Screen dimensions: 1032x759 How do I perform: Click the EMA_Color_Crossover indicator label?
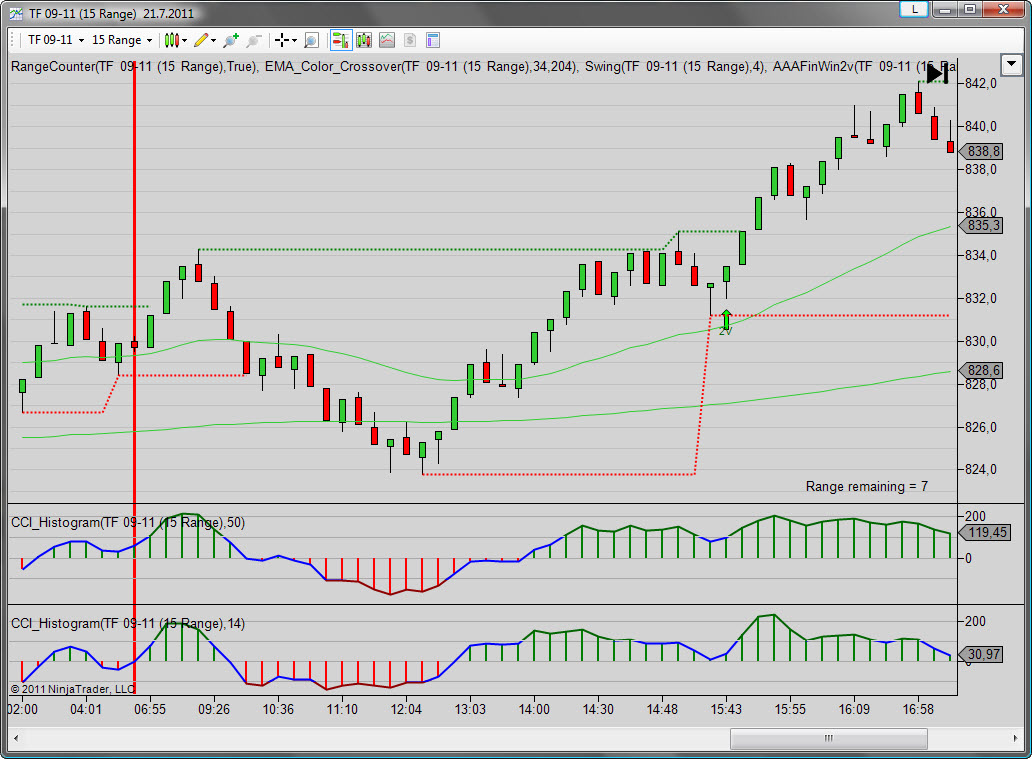click(421, 66)
